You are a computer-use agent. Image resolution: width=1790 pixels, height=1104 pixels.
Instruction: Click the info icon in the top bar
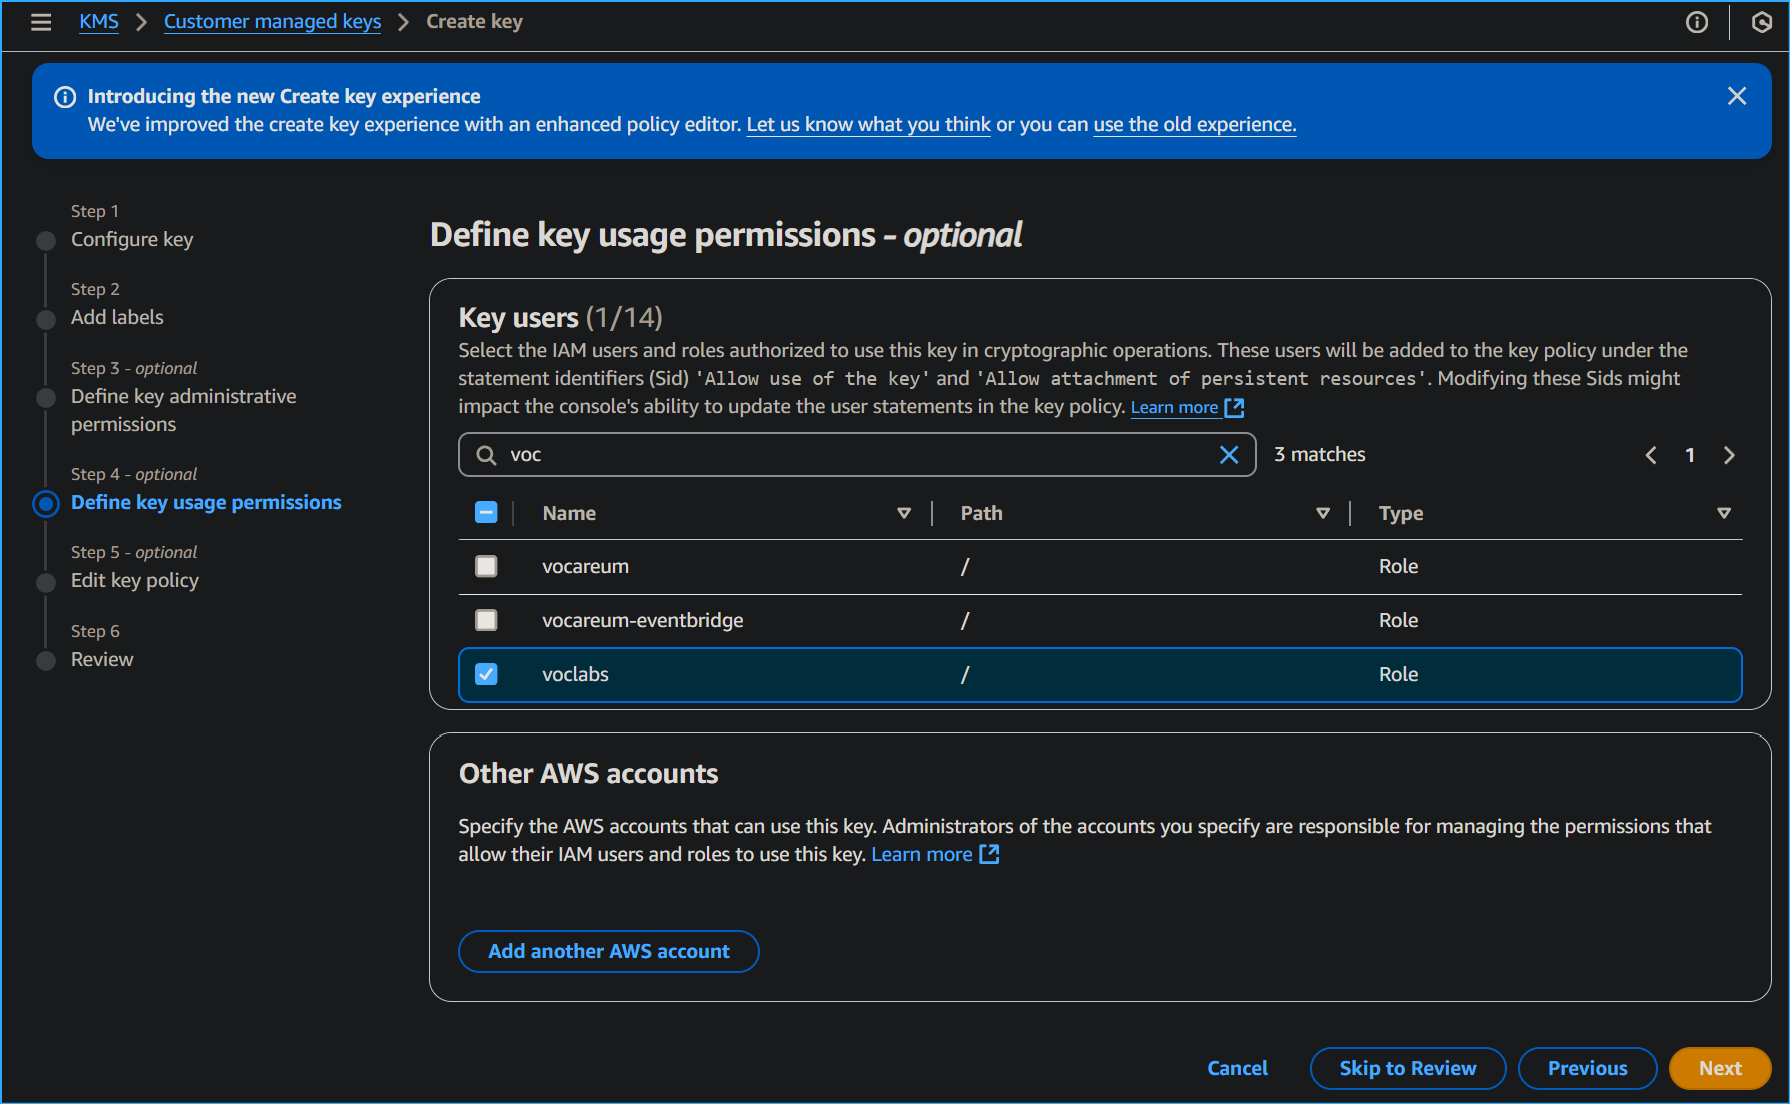(x=1697, y=22)
